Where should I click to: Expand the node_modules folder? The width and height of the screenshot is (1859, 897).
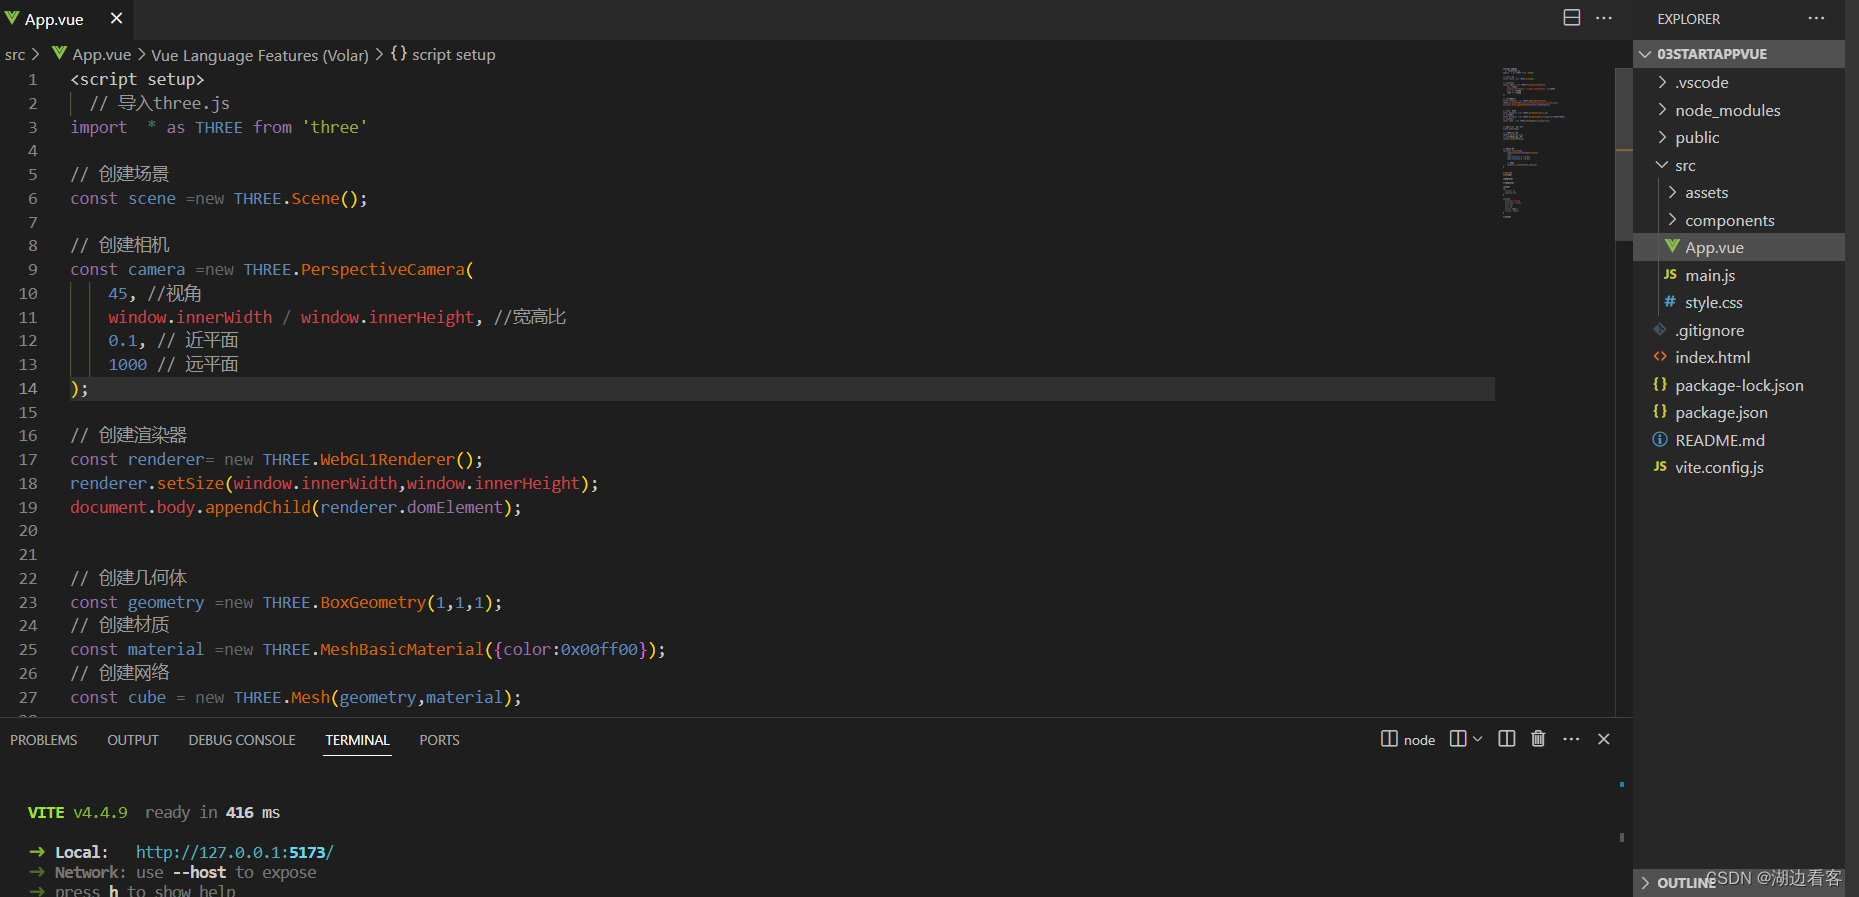1727,110
